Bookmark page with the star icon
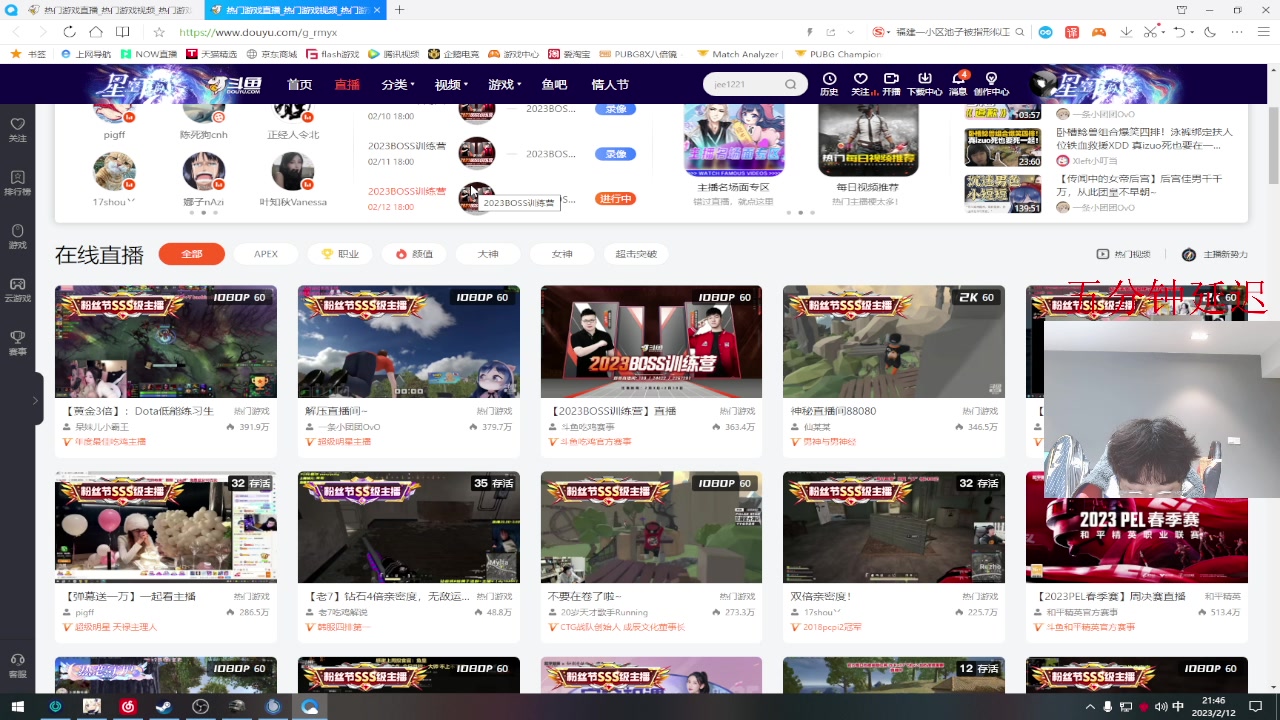Screen dimensions: 1280x720 [159, 32]
